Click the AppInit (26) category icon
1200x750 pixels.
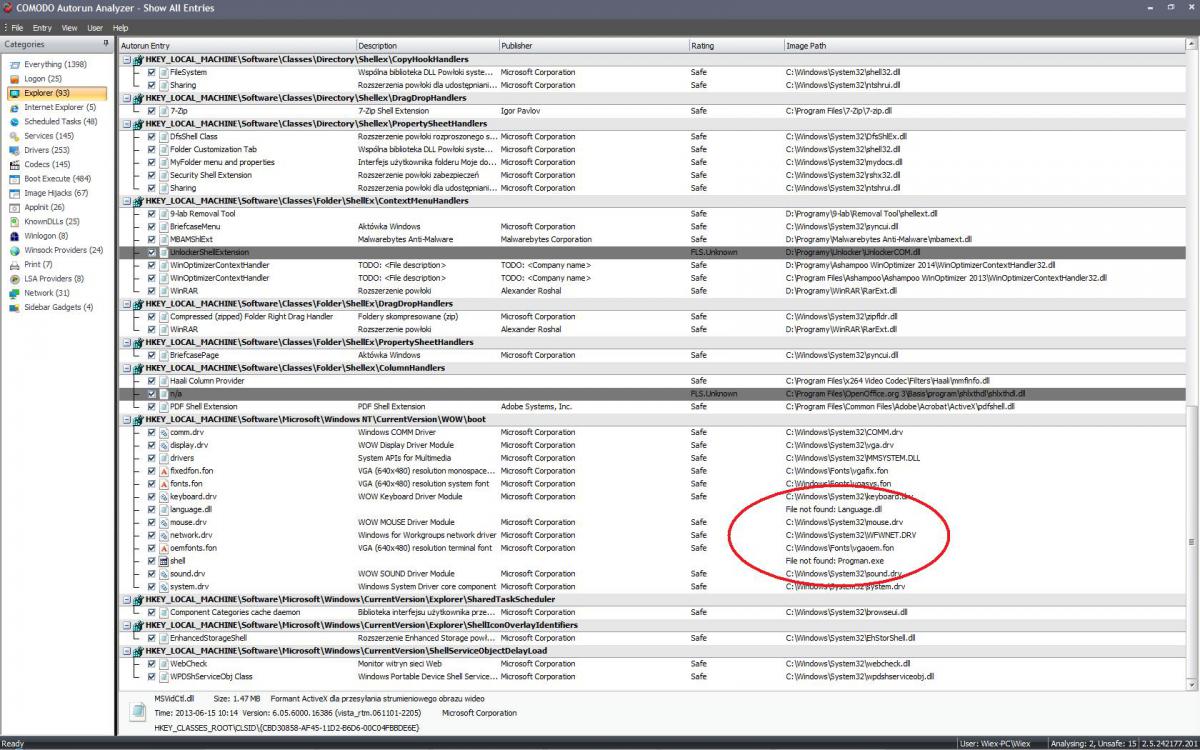tap(14, 207)
